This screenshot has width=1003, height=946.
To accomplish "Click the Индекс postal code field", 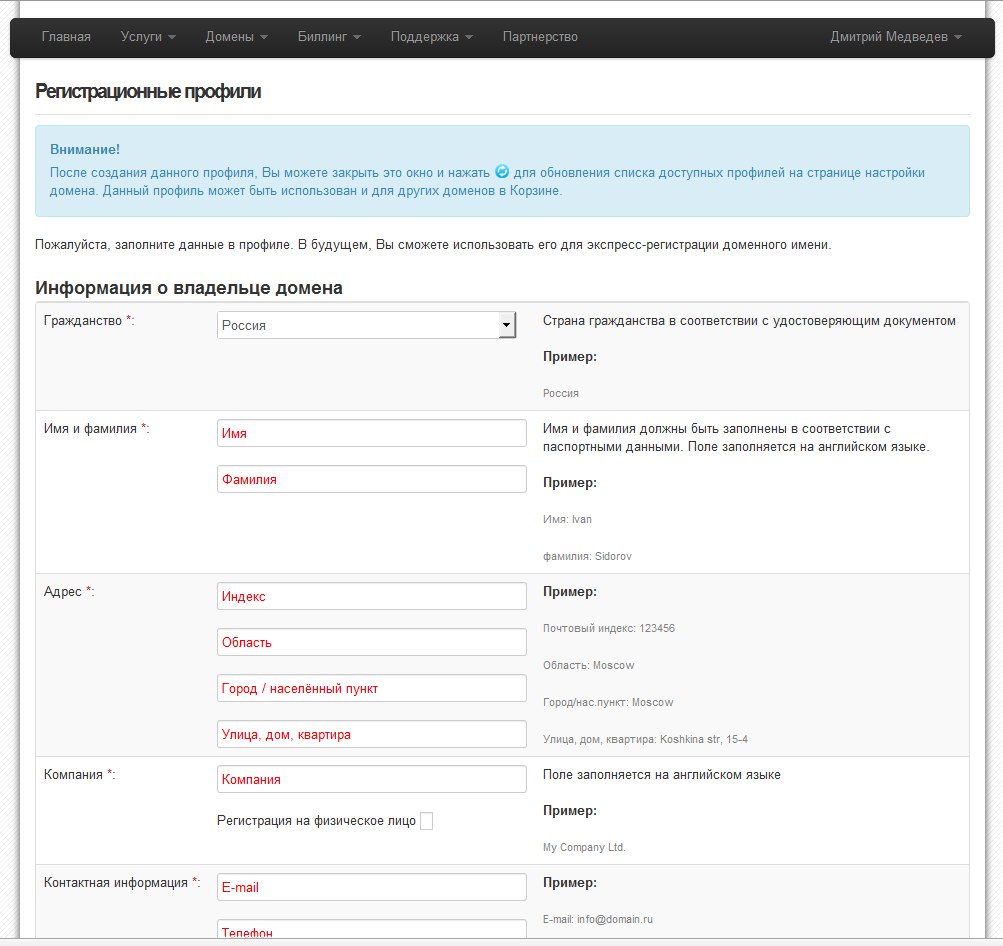I will tap(371, 596).
